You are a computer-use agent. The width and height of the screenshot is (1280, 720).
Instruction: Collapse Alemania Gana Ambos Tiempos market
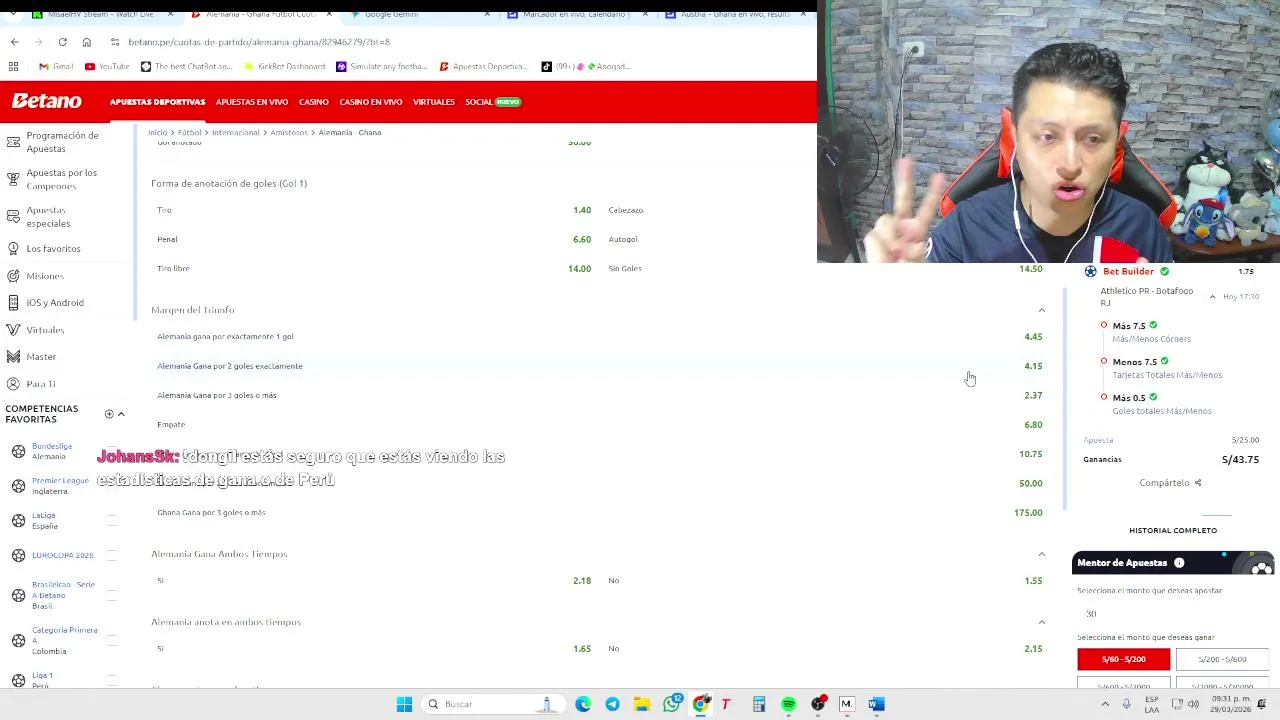point(1041,554)
